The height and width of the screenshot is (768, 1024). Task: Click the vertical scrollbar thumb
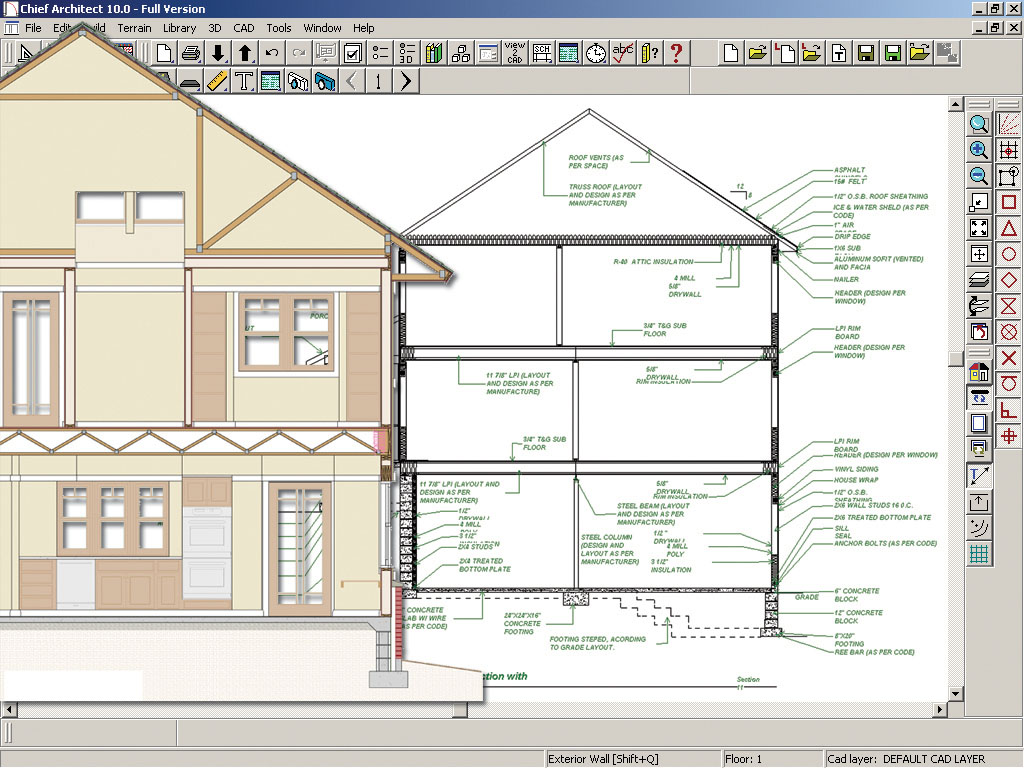[955, 359]
